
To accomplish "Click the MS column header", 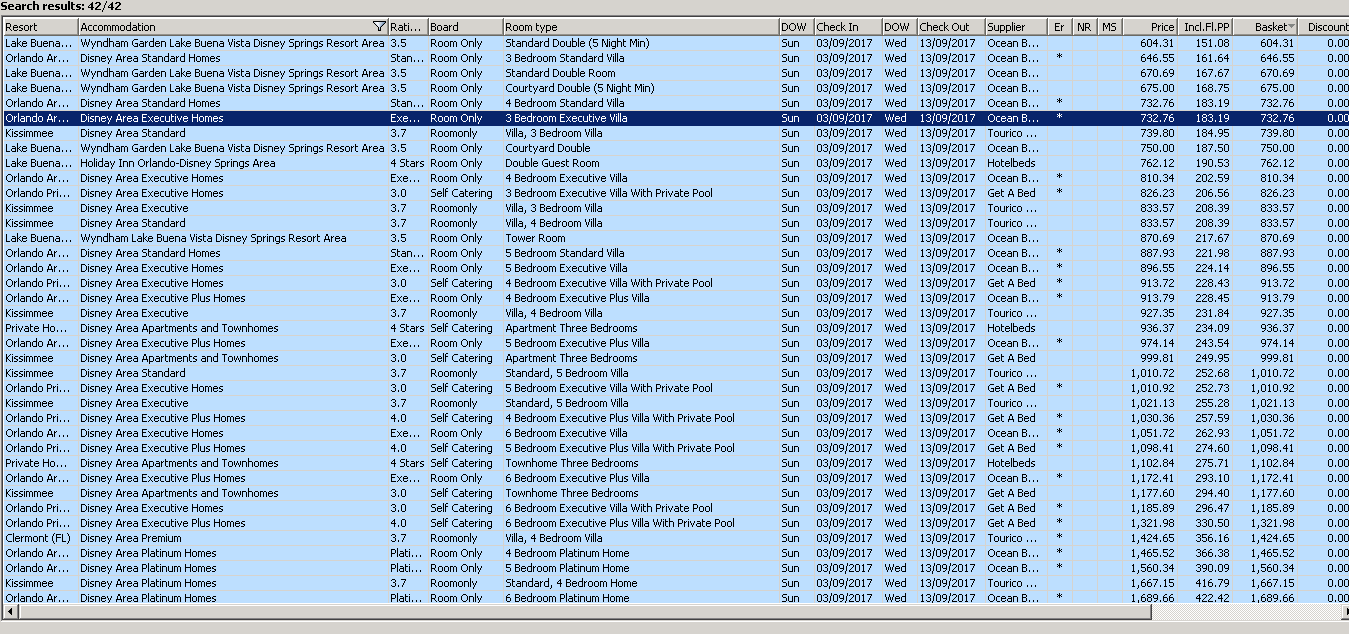I will (x=1109, y=27).
